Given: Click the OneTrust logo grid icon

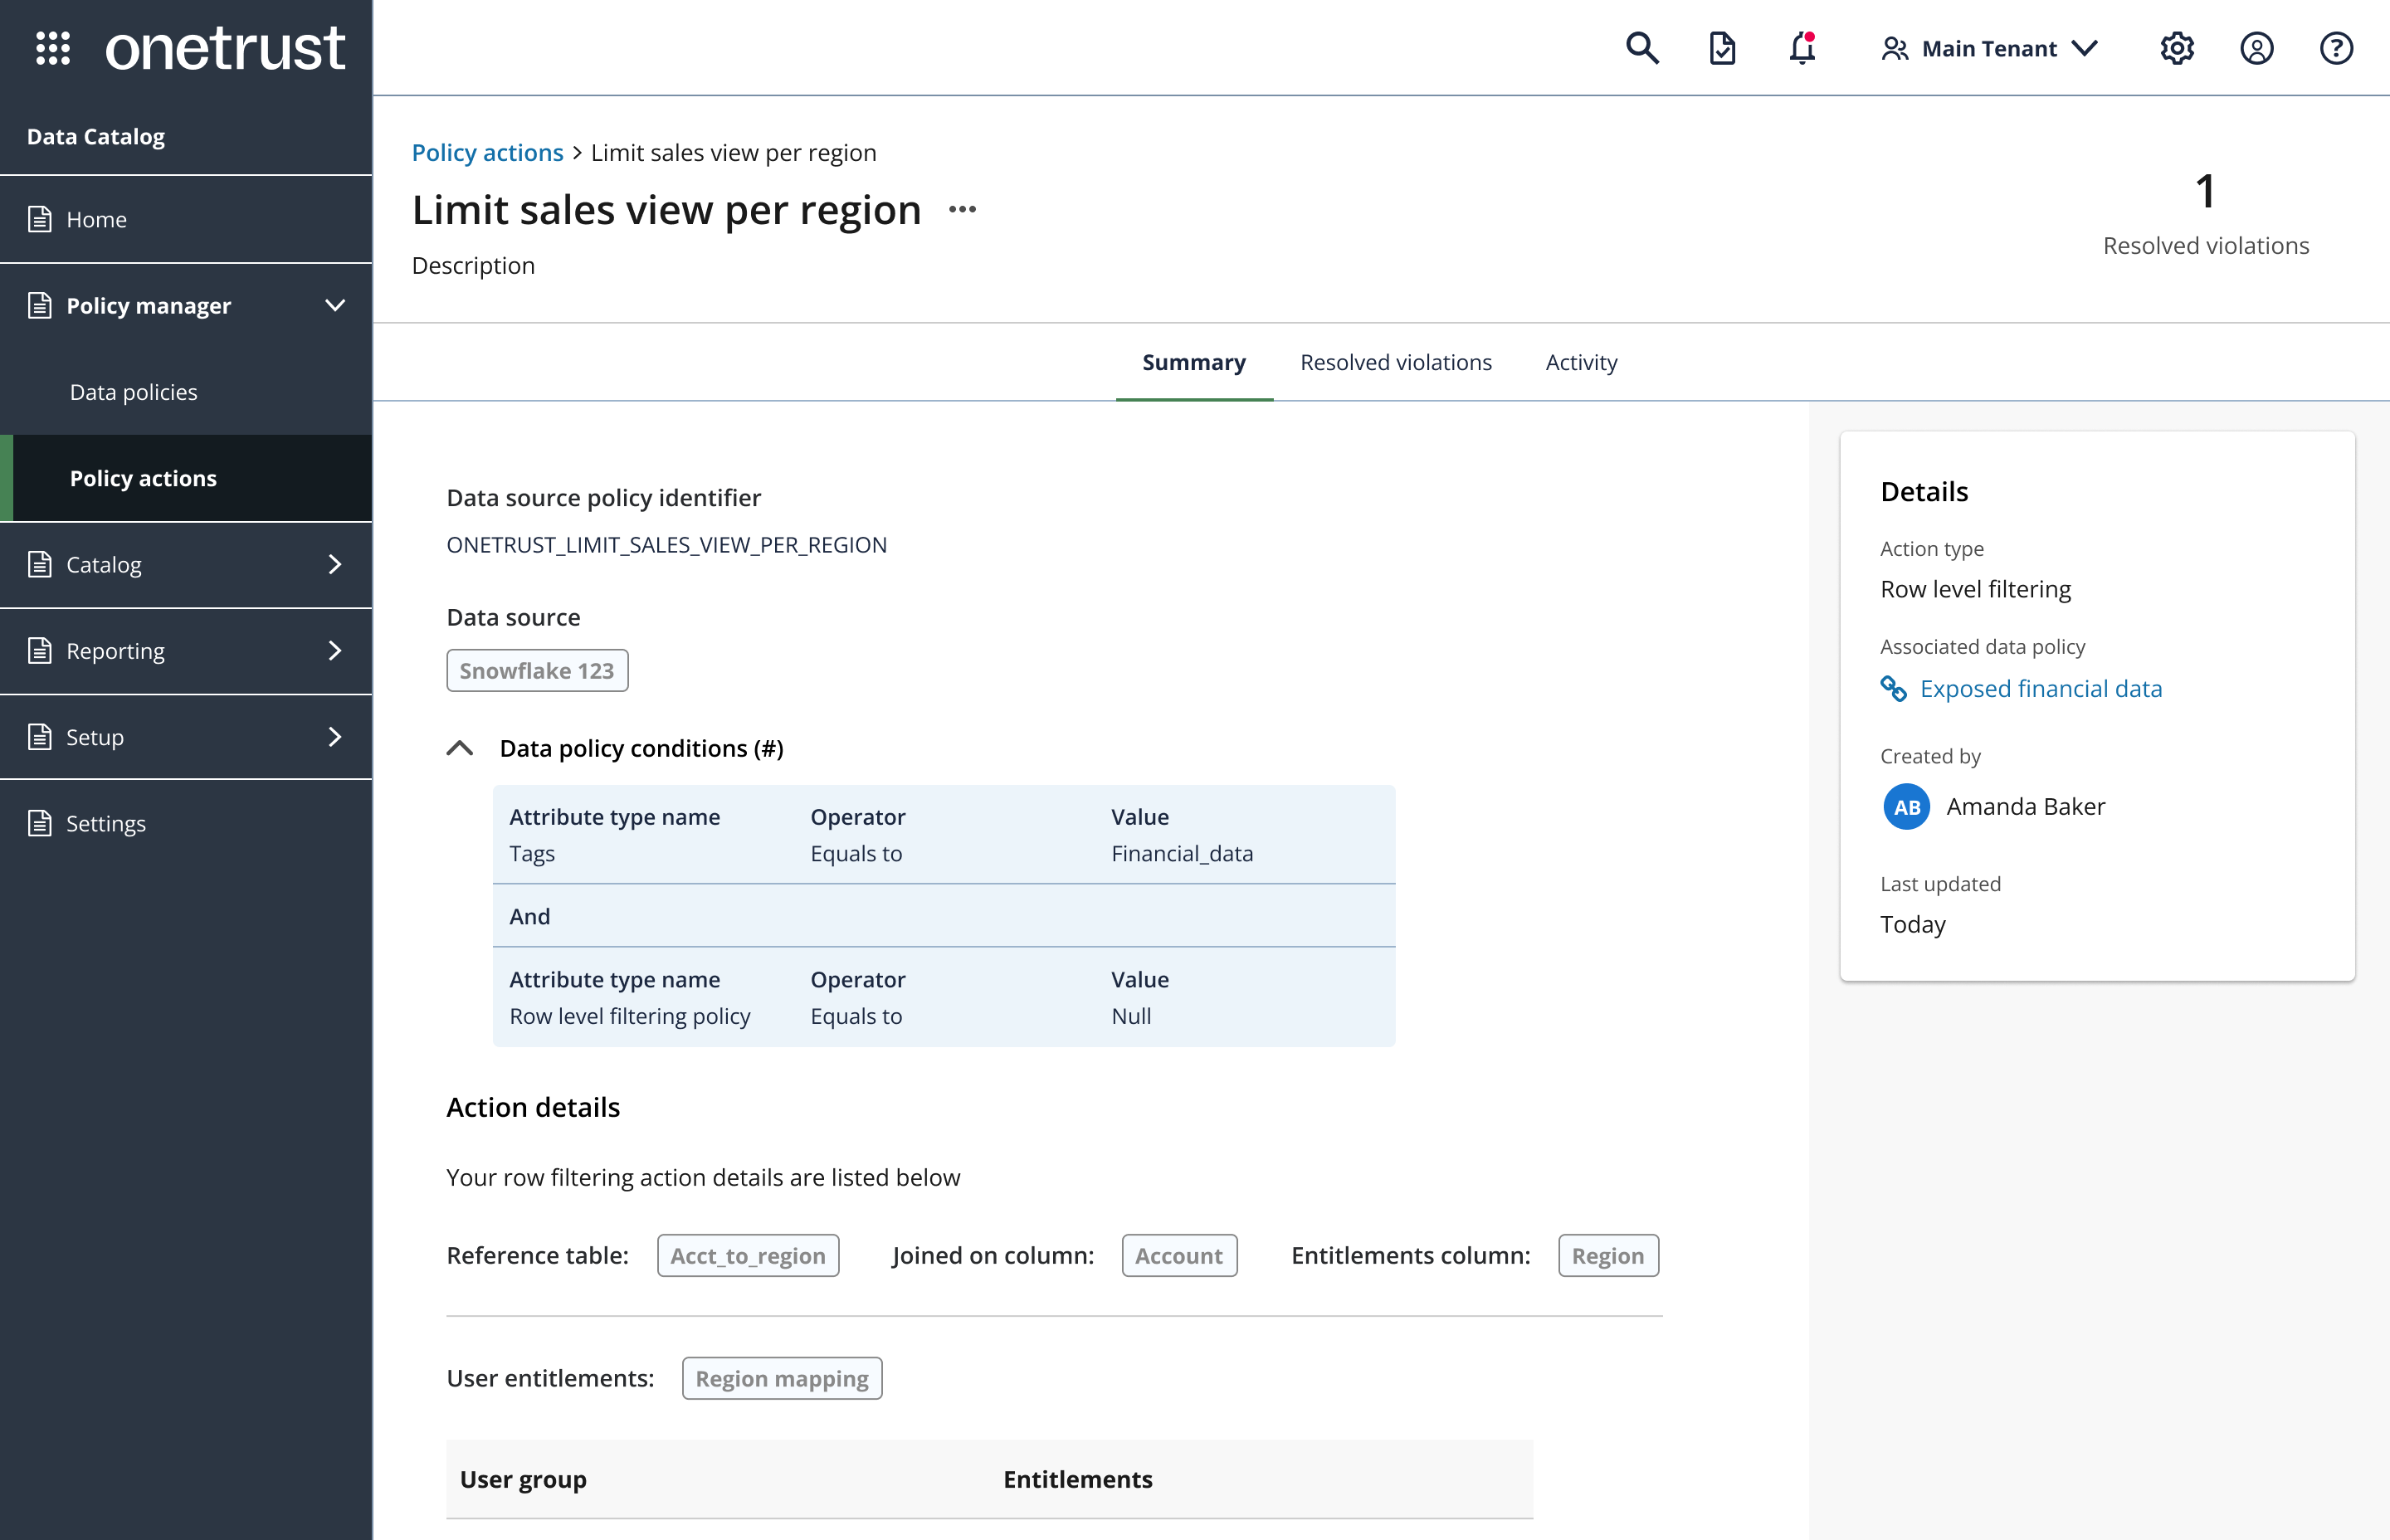Looking at the screenshot, I should click(x=53, y=47).
